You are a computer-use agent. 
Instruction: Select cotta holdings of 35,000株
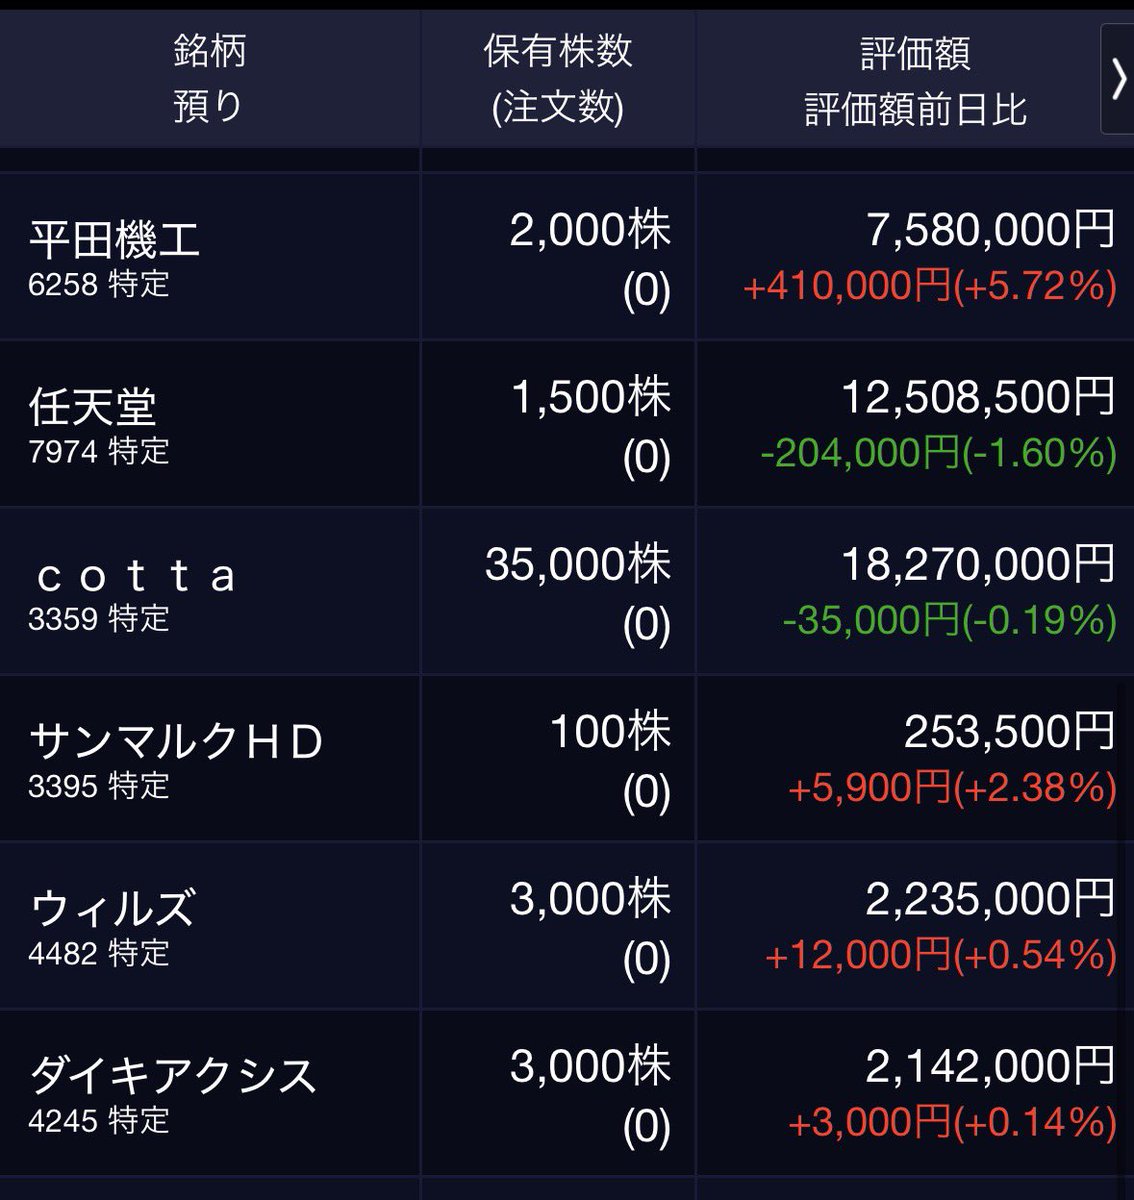point(578,565)
